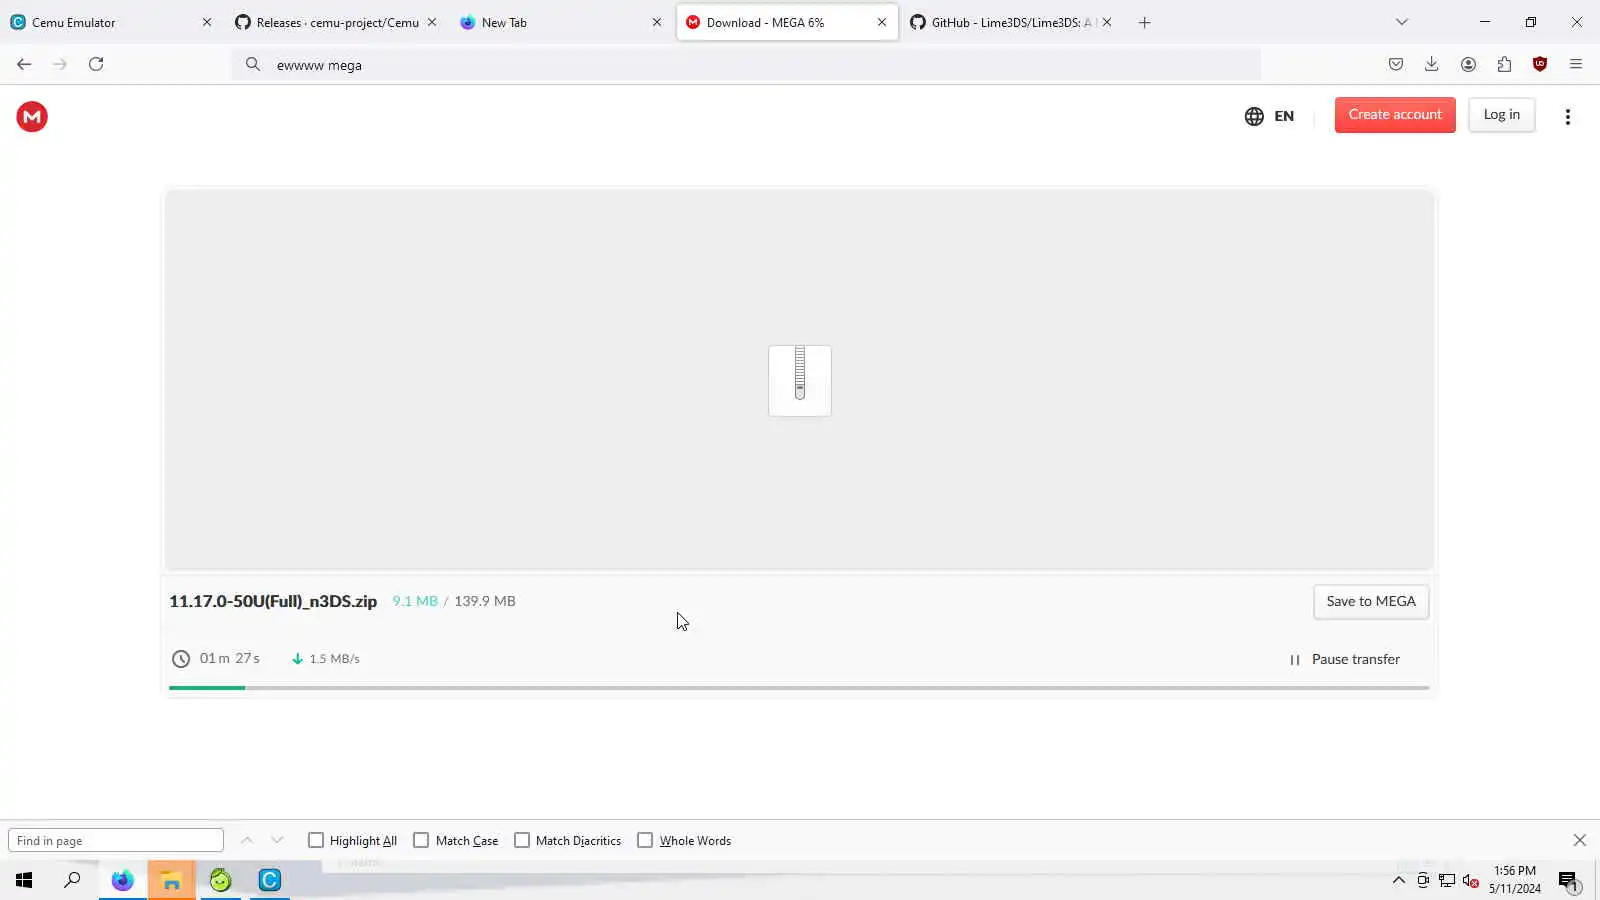Open the notification center icon
Screen dimensions: 1600x900
tap(1568, 880)
